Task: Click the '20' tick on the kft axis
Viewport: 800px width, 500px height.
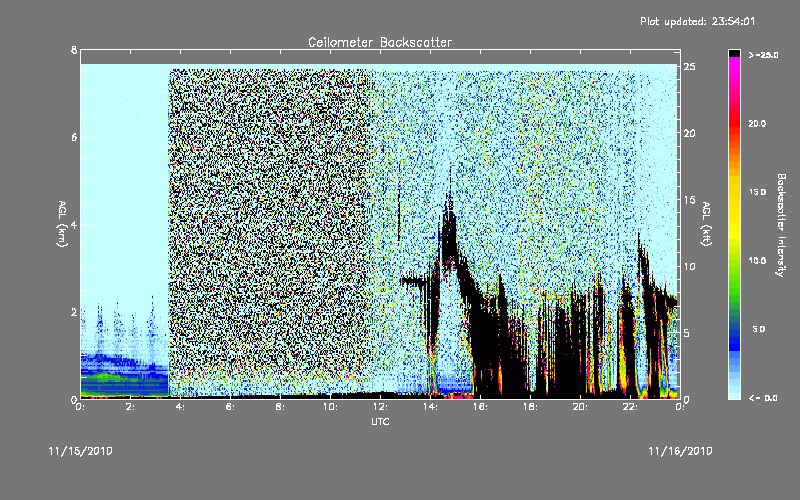Action: [x=690, y=133]
